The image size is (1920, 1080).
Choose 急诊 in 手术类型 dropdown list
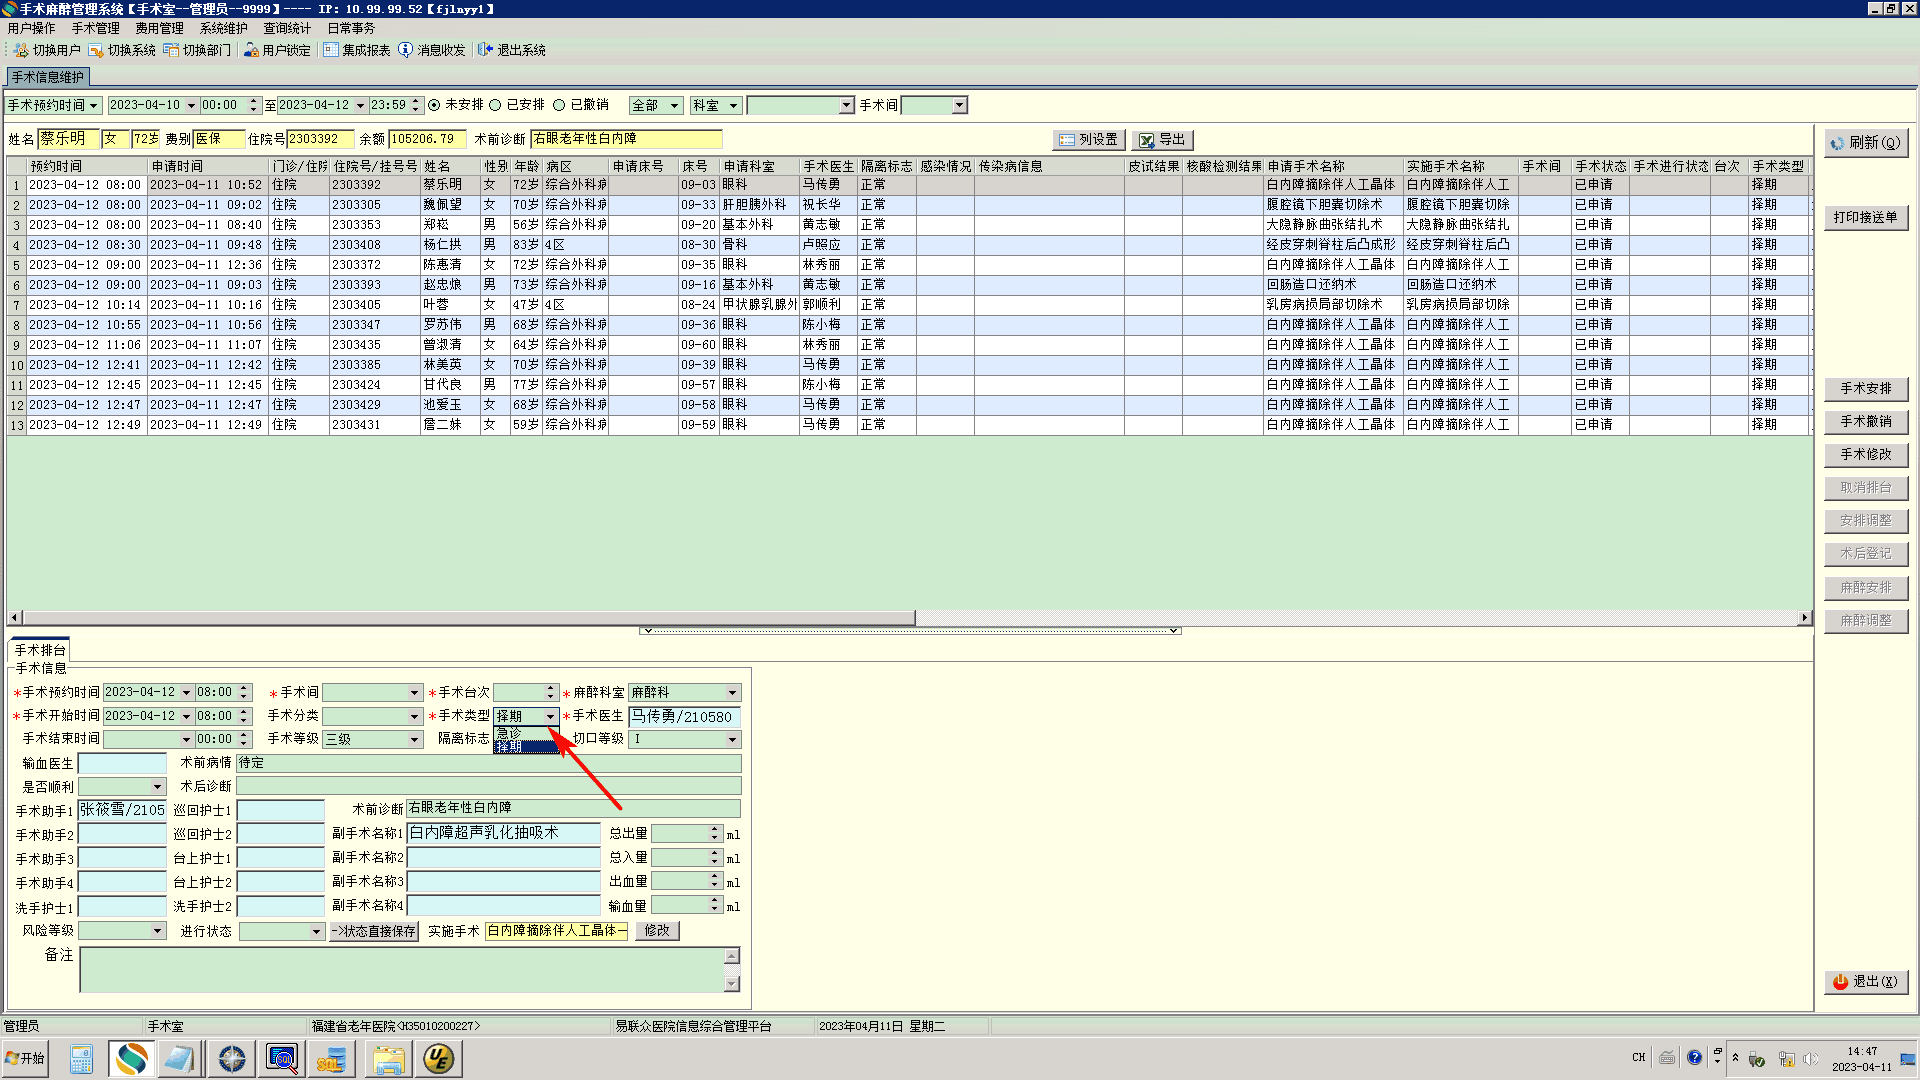(x=510, y=733)
